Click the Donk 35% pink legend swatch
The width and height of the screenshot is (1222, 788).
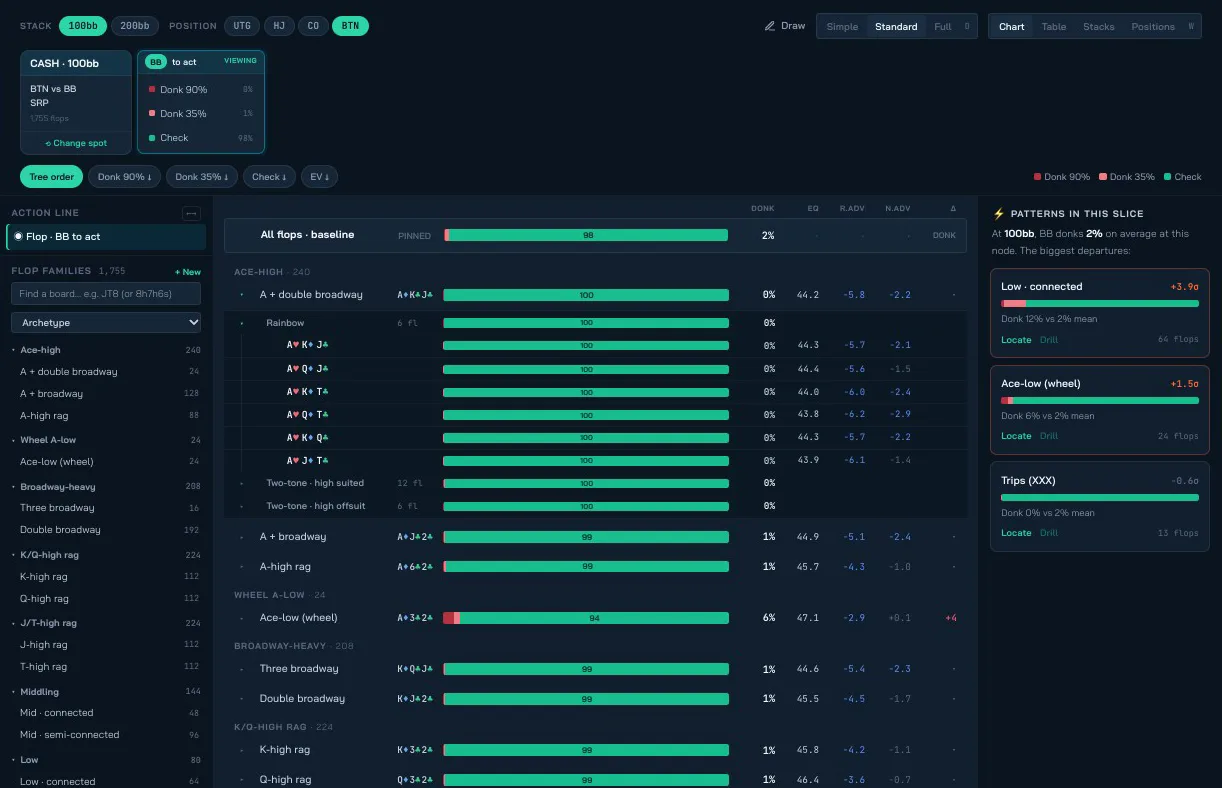1102,177
